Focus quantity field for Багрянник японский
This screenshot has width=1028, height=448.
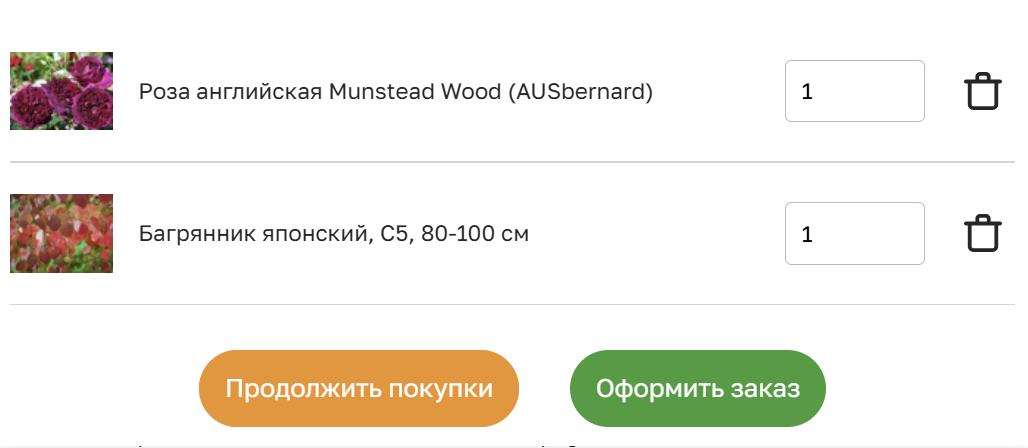coord(854,234)
